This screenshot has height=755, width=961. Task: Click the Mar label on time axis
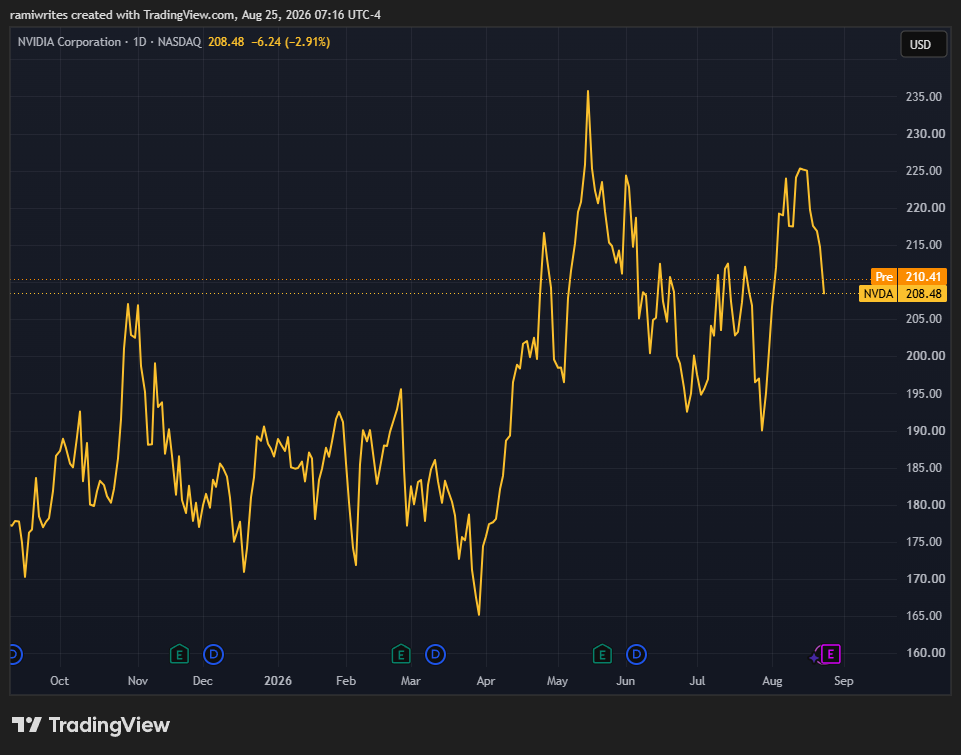click(411, 681)
